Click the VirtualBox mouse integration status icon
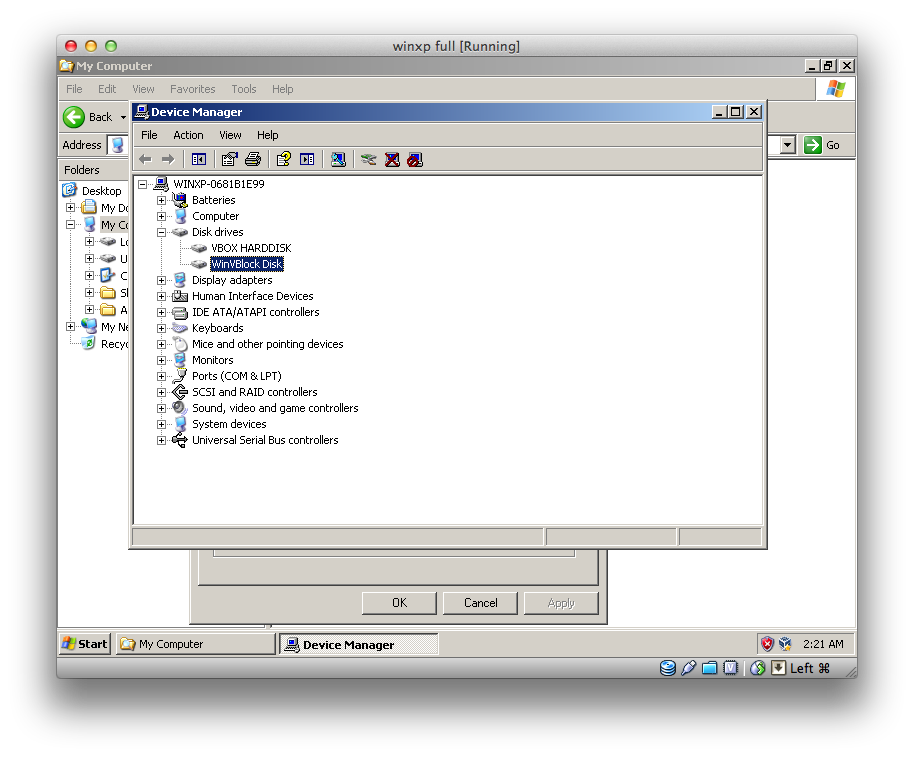The width and height of the screenshot is (914, 757). [x=758, y=668]
